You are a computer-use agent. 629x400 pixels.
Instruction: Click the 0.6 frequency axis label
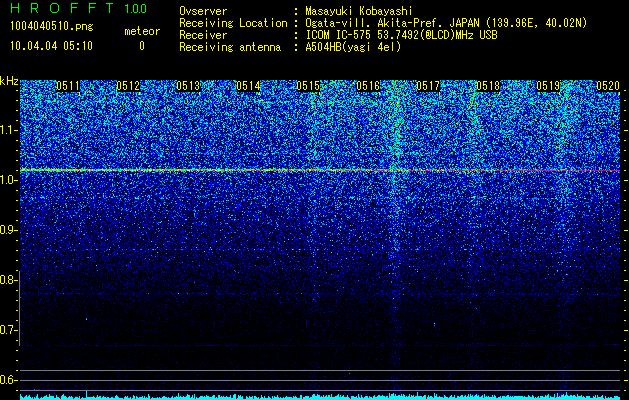point(8,380)
